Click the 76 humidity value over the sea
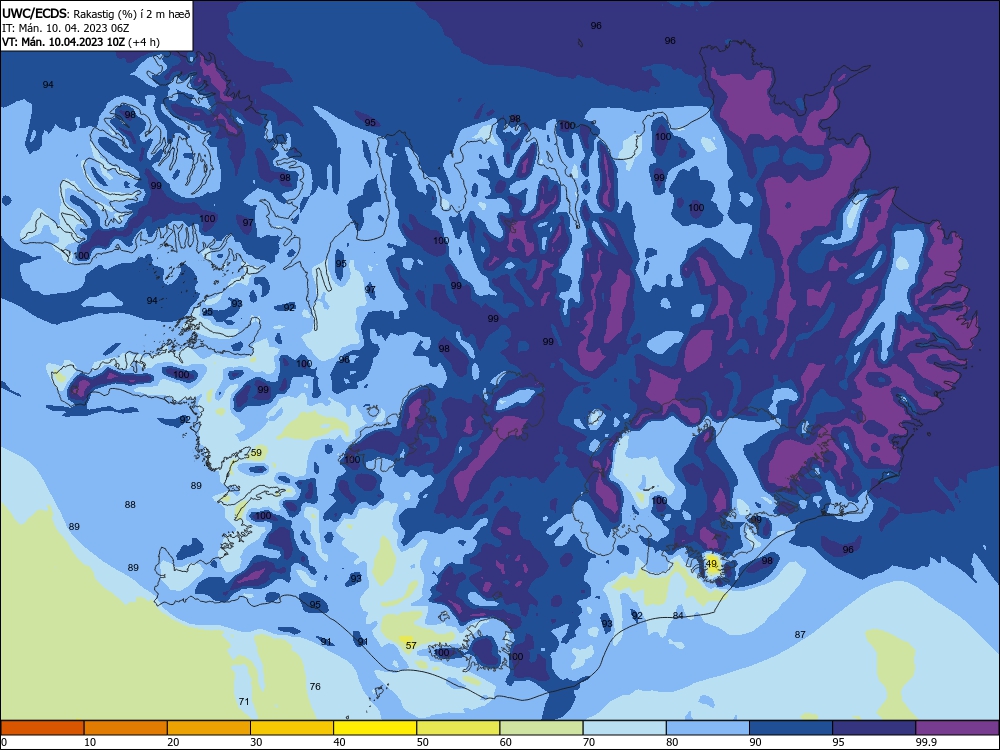 coord(315,686)
